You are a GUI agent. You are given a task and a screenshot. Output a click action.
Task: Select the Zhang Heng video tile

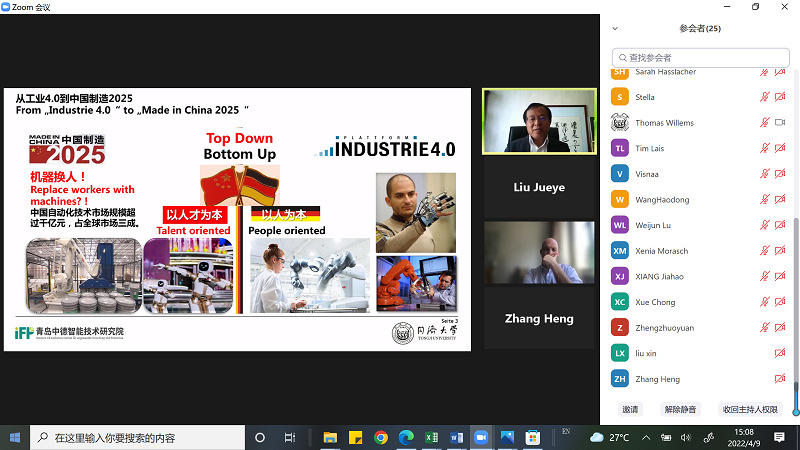[x=539, y=318]
